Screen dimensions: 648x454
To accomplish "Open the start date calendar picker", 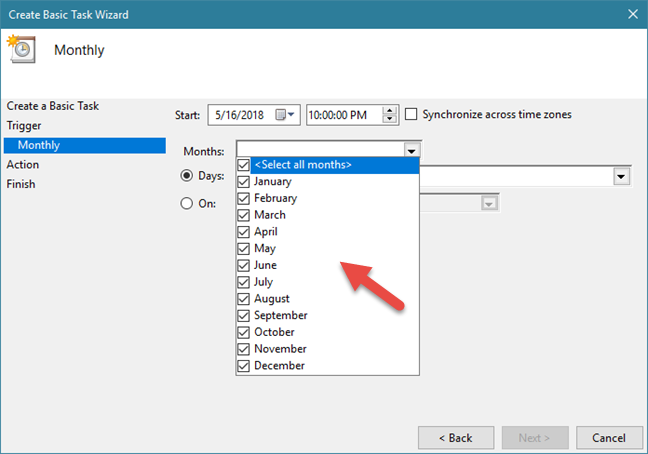I will point(285,115).
